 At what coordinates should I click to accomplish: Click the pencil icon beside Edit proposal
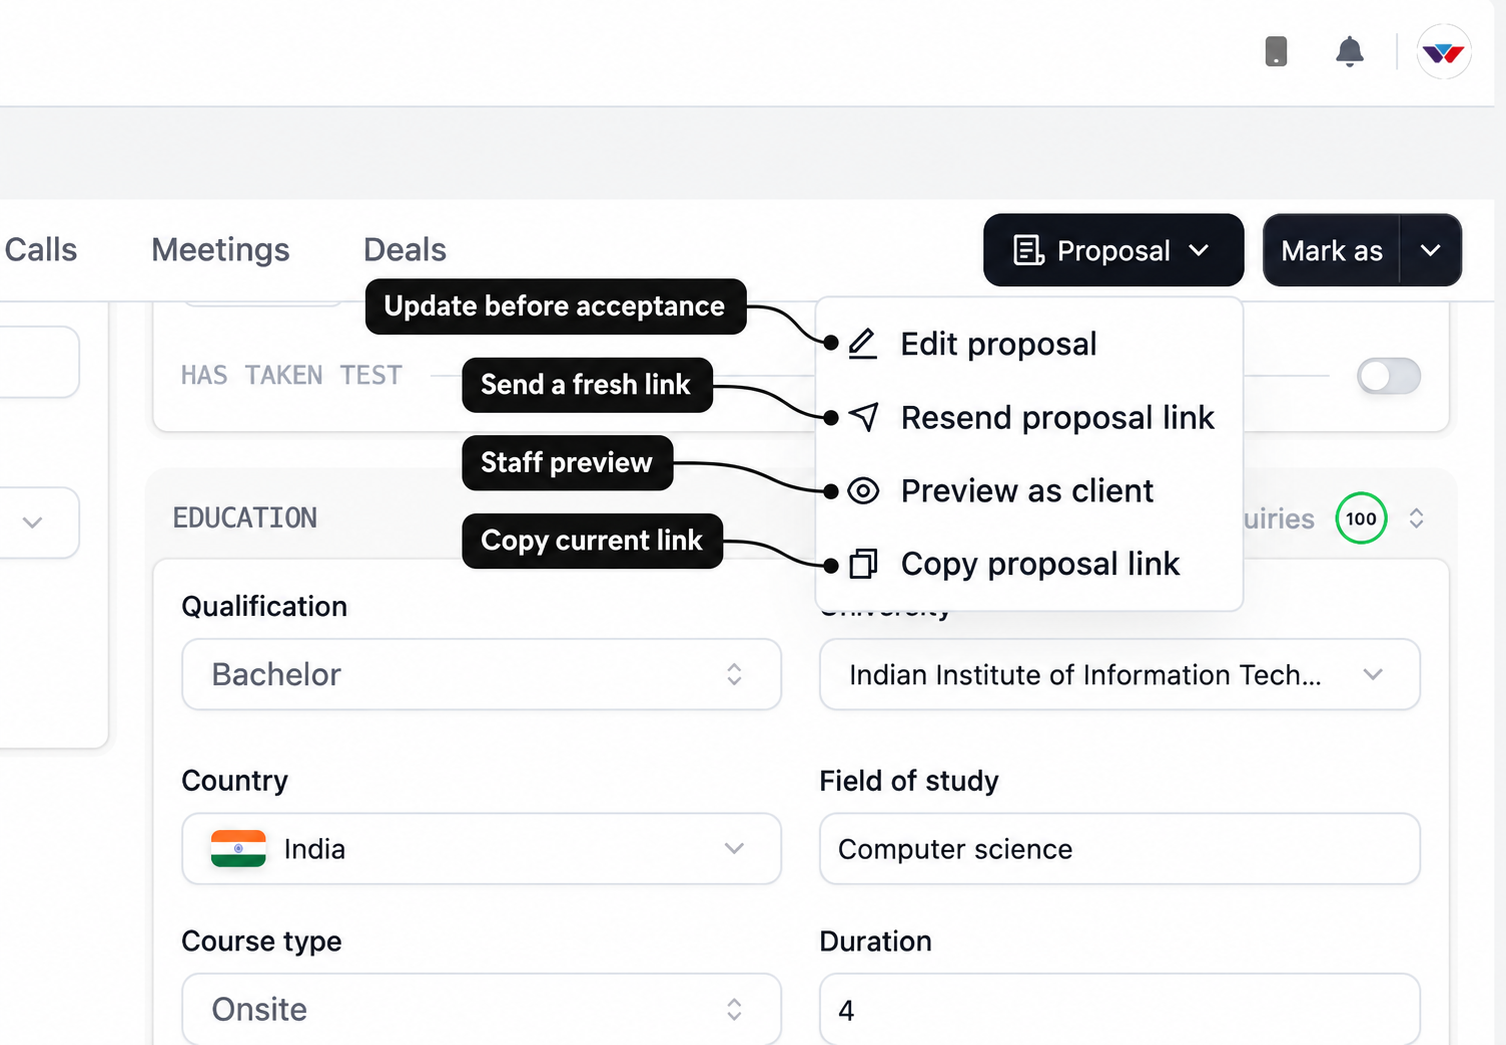tap(863, 344)
